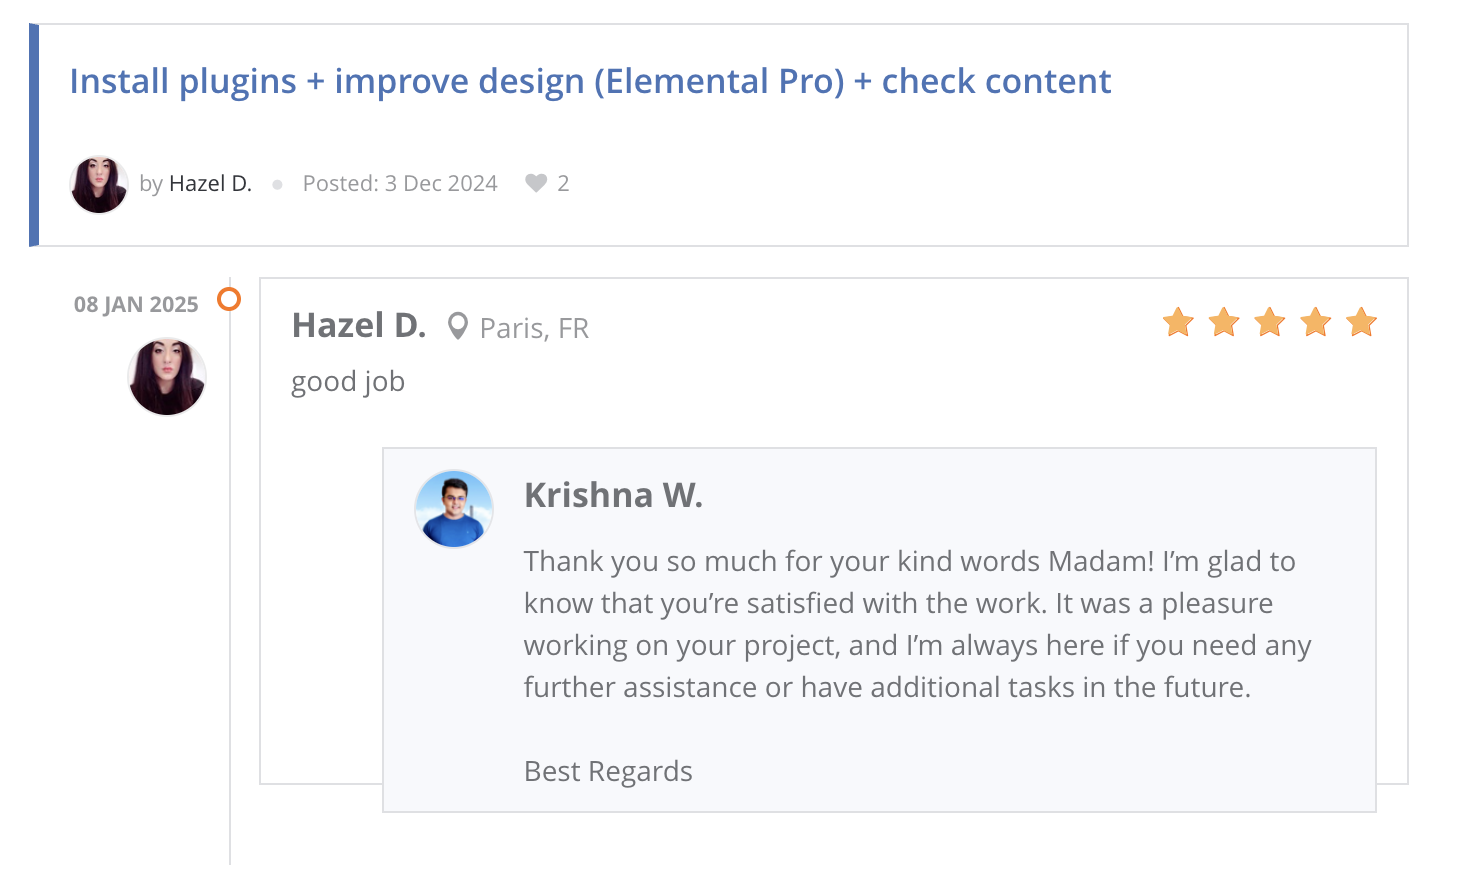This screenshot has height=880, width=1468.
Task: Click the fifth rating star
Action: [x=1361, y=323]
